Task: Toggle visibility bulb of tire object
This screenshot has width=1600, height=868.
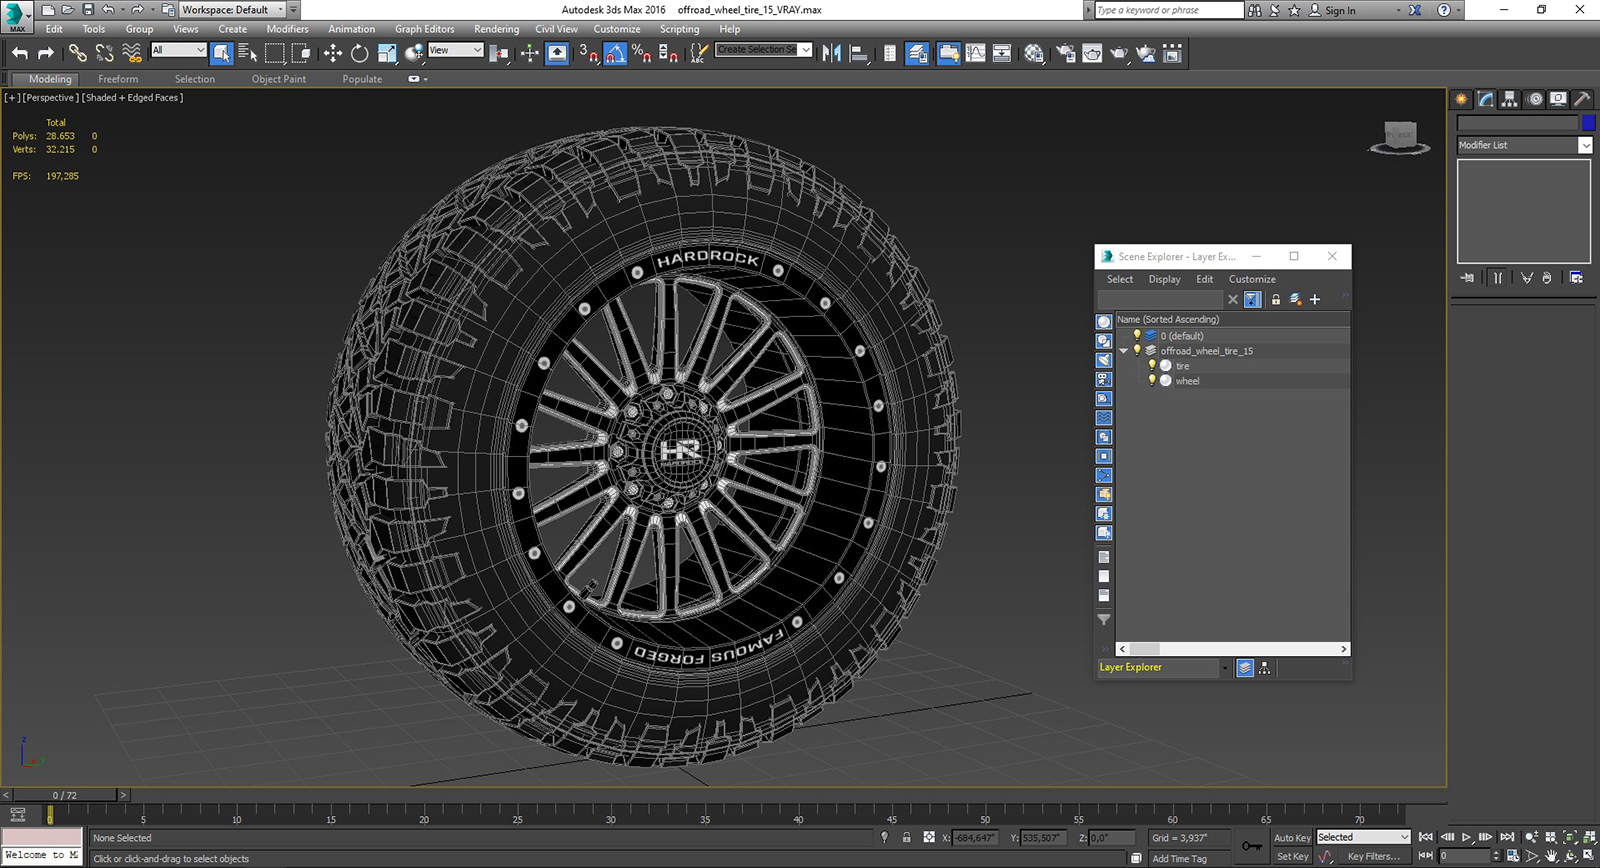Action: (x=1152, y=366)
